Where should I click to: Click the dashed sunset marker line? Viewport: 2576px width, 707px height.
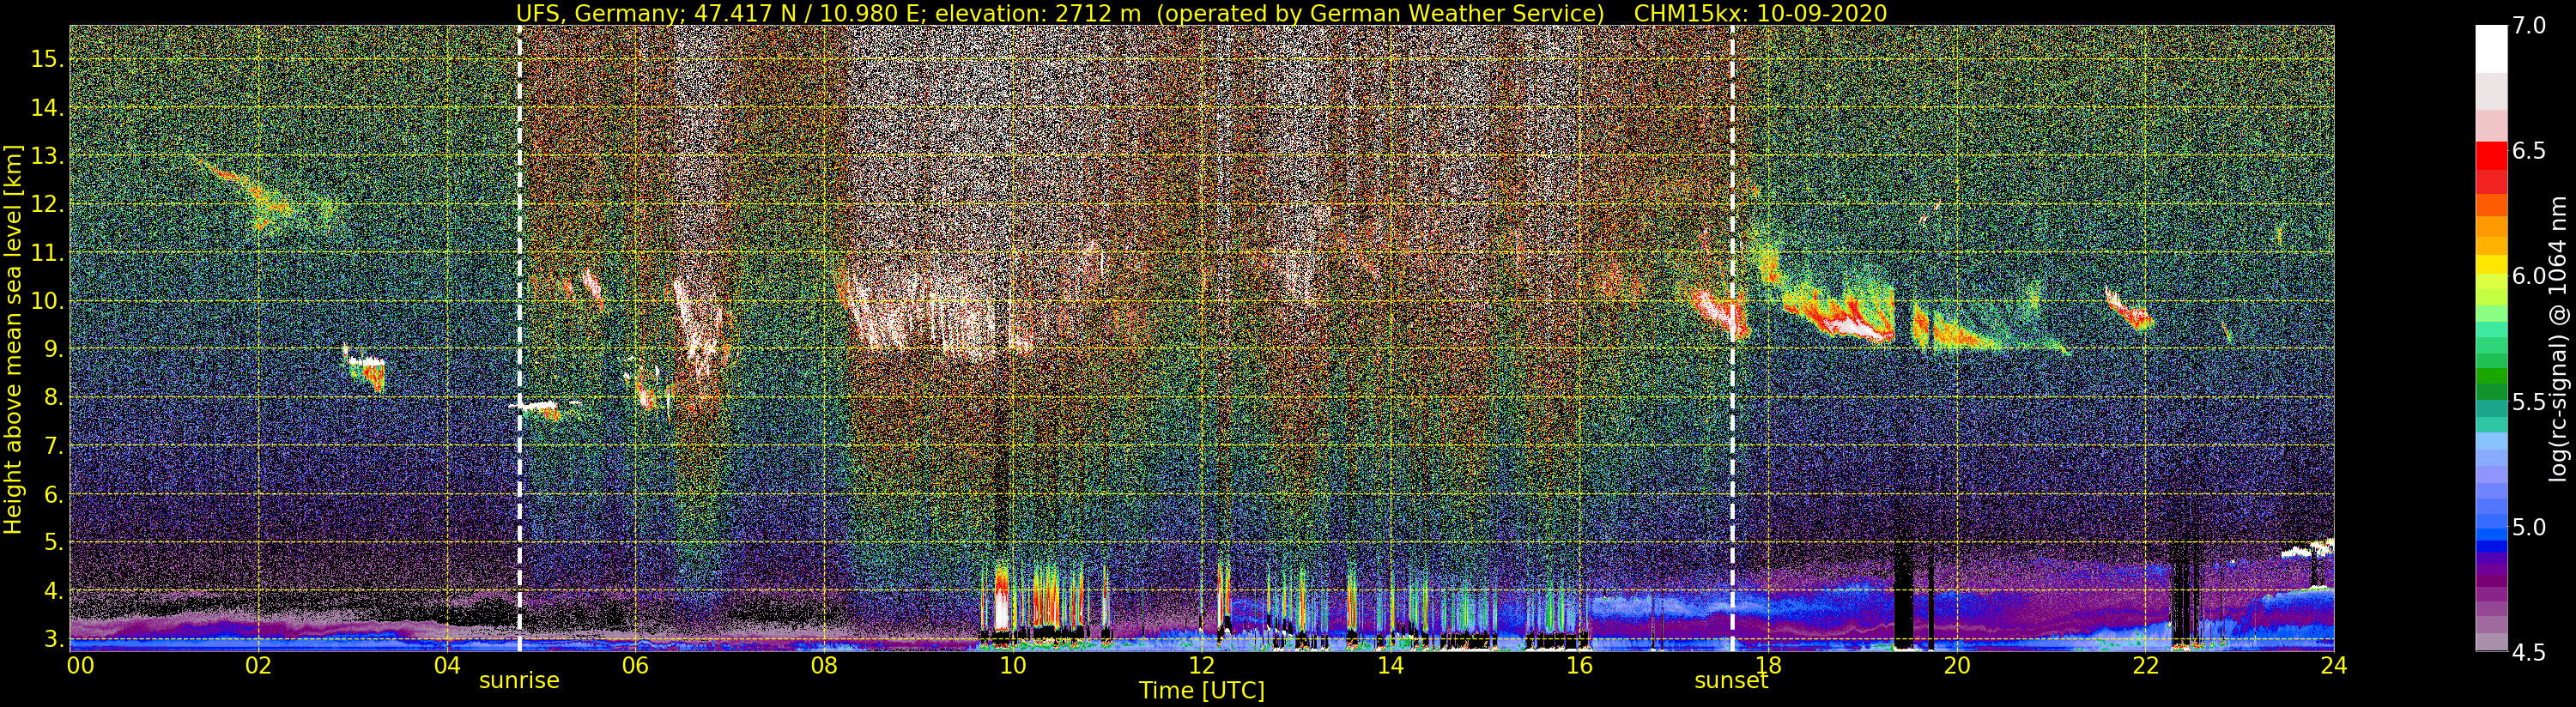1732,338
